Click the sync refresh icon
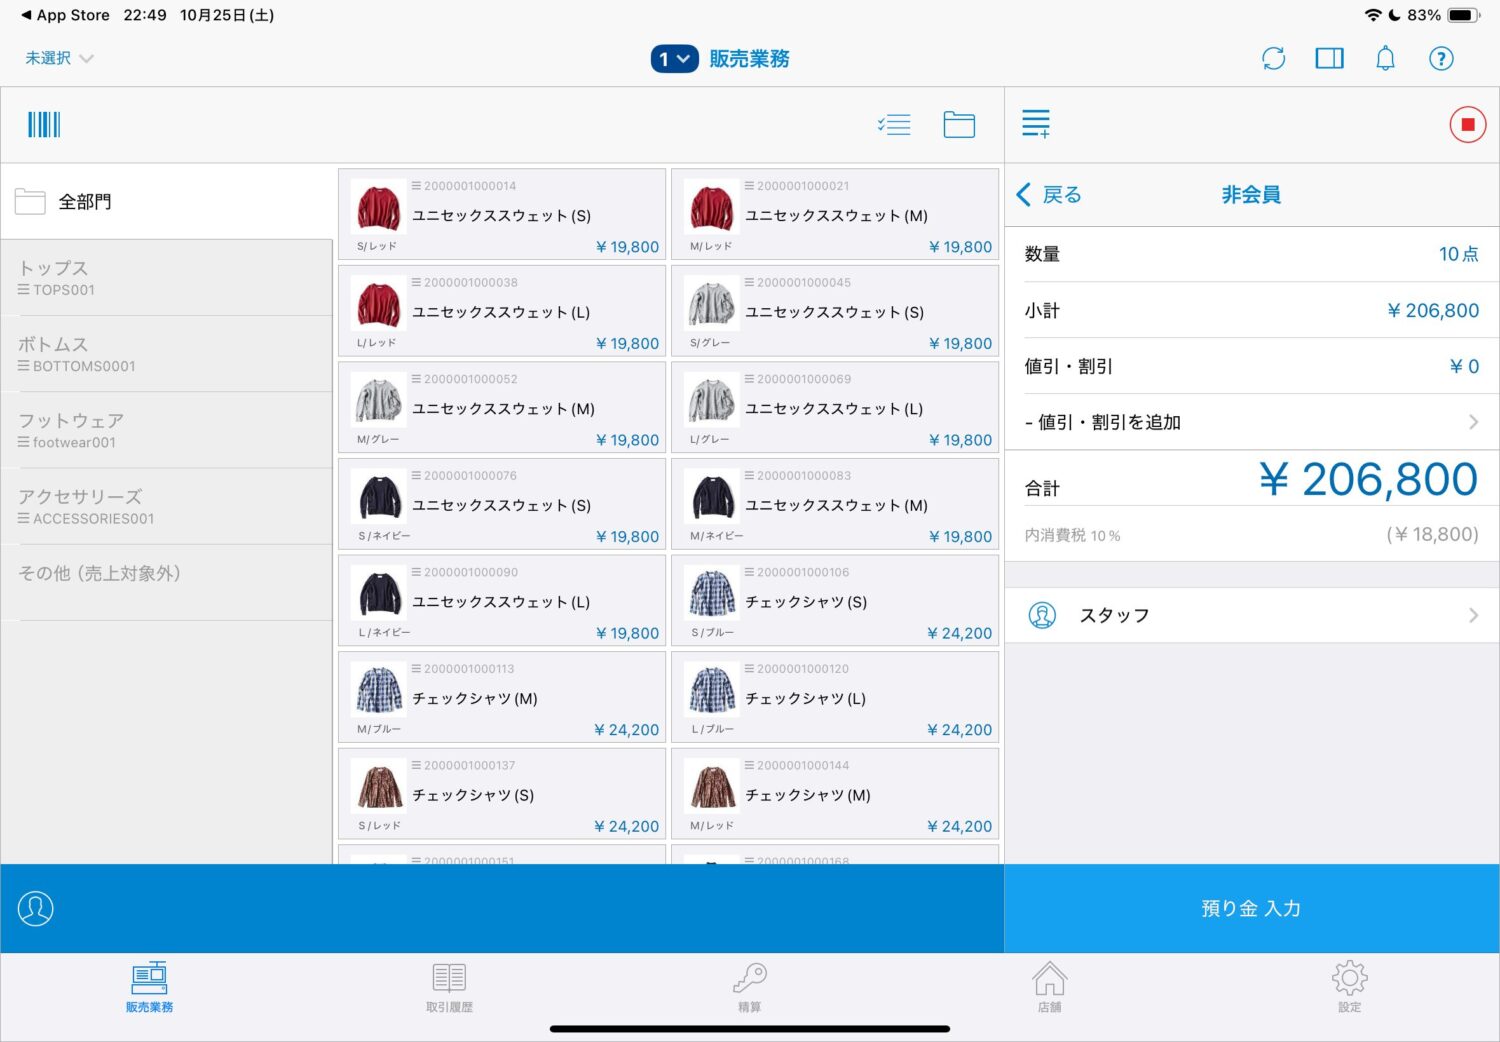 (x=1273, y=59)
